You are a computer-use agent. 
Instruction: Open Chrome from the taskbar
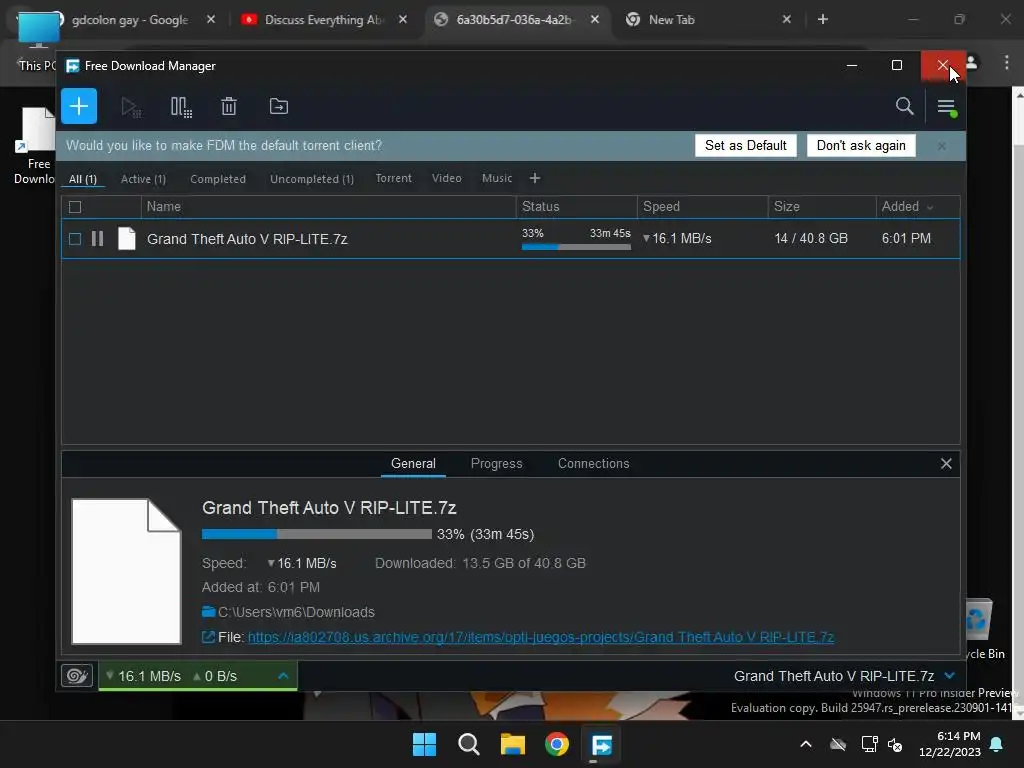click(x=557, y=744)
